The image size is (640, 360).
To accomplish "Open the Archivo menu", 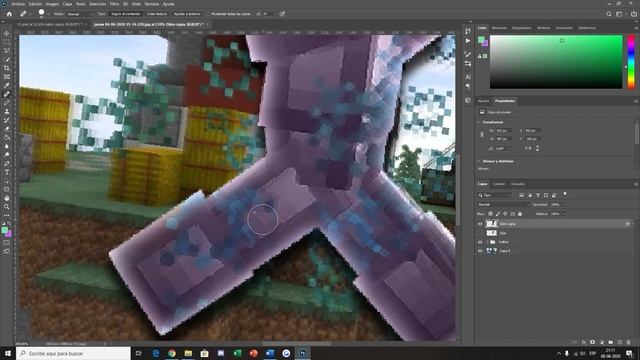I will tap(18, 4).
